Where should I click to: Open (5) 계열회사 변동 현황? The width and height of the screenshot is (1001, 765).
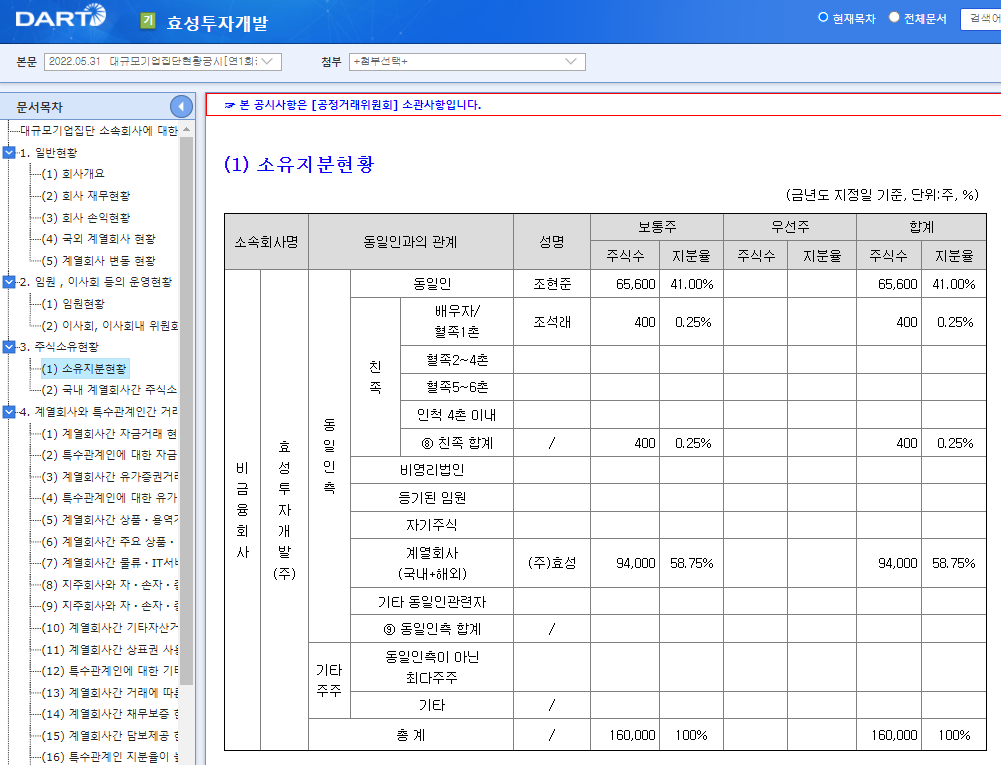pos(98,261)
